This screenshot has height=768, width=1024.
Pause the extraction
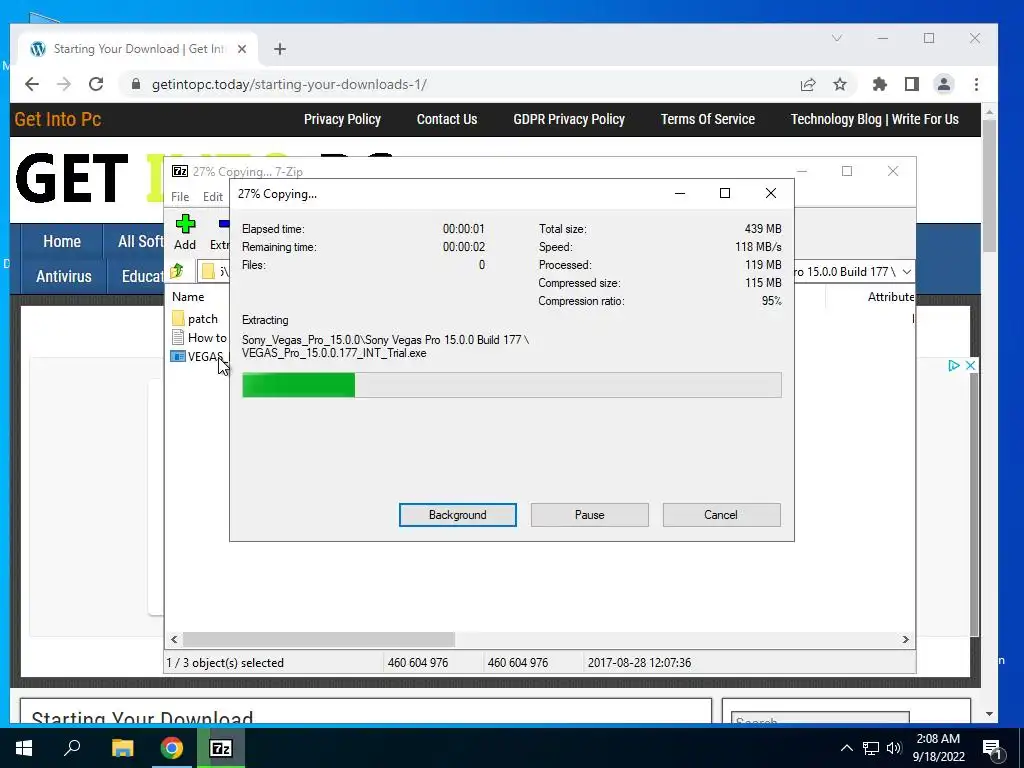589,515
